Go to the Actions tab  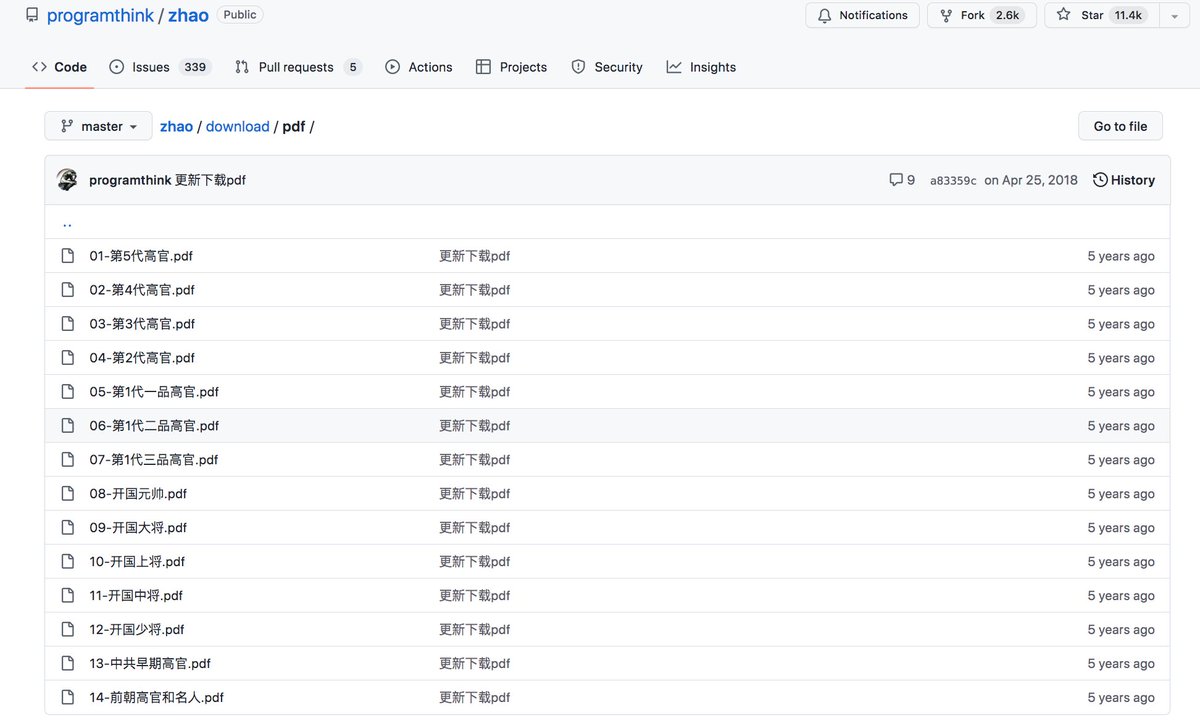[x=419, y=67]
